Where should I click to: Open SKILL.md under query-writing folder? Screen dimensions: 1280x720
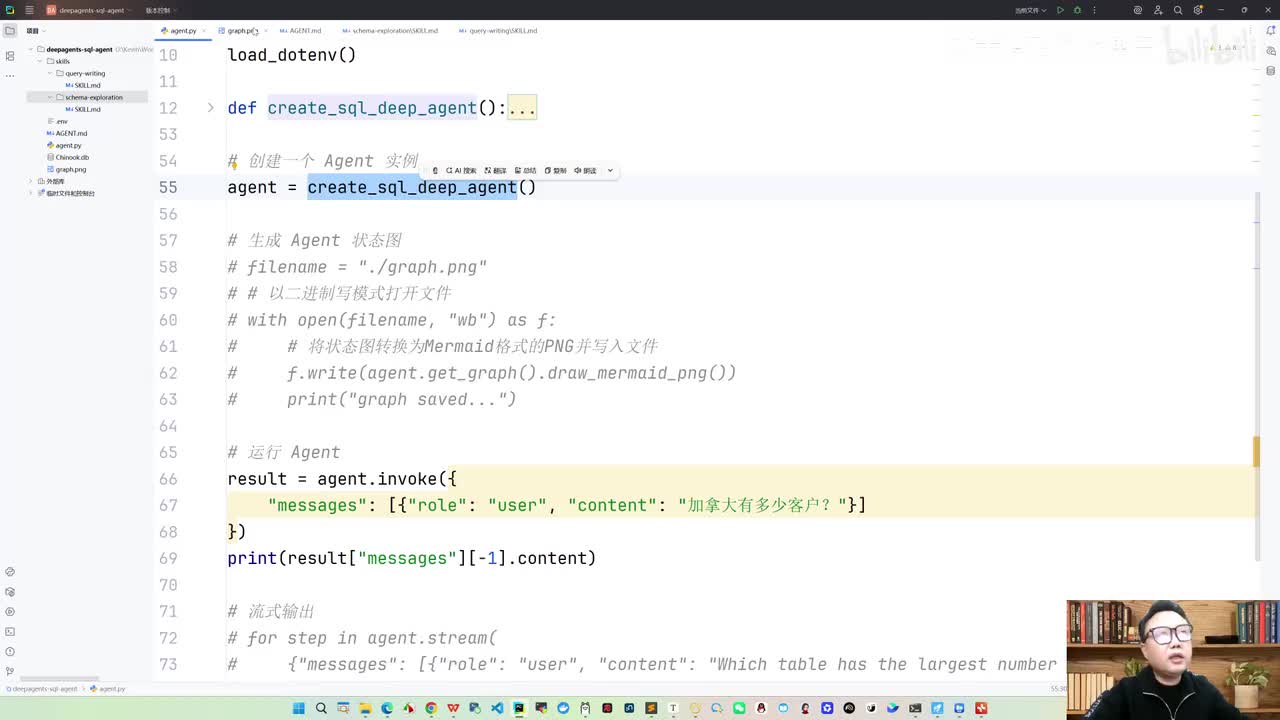point(83,85)
